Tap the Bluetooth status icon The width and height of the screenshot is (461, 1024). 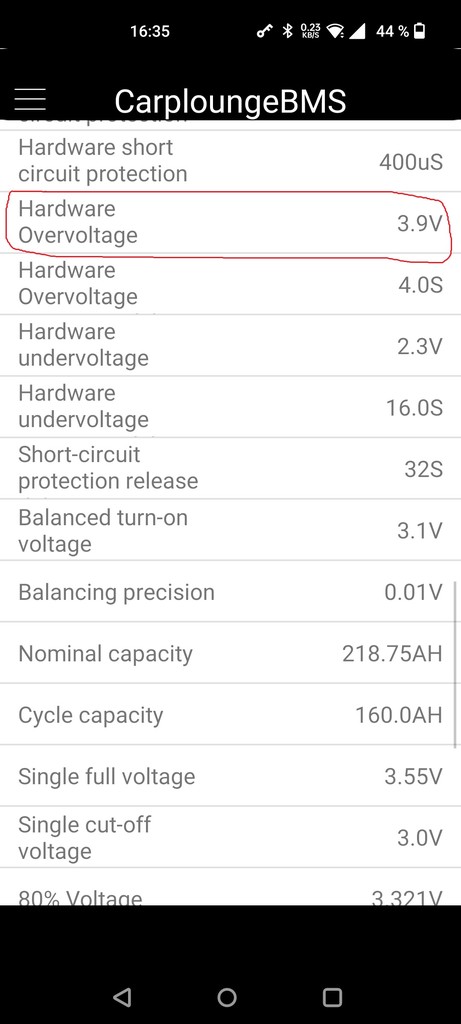pos(287,31)
